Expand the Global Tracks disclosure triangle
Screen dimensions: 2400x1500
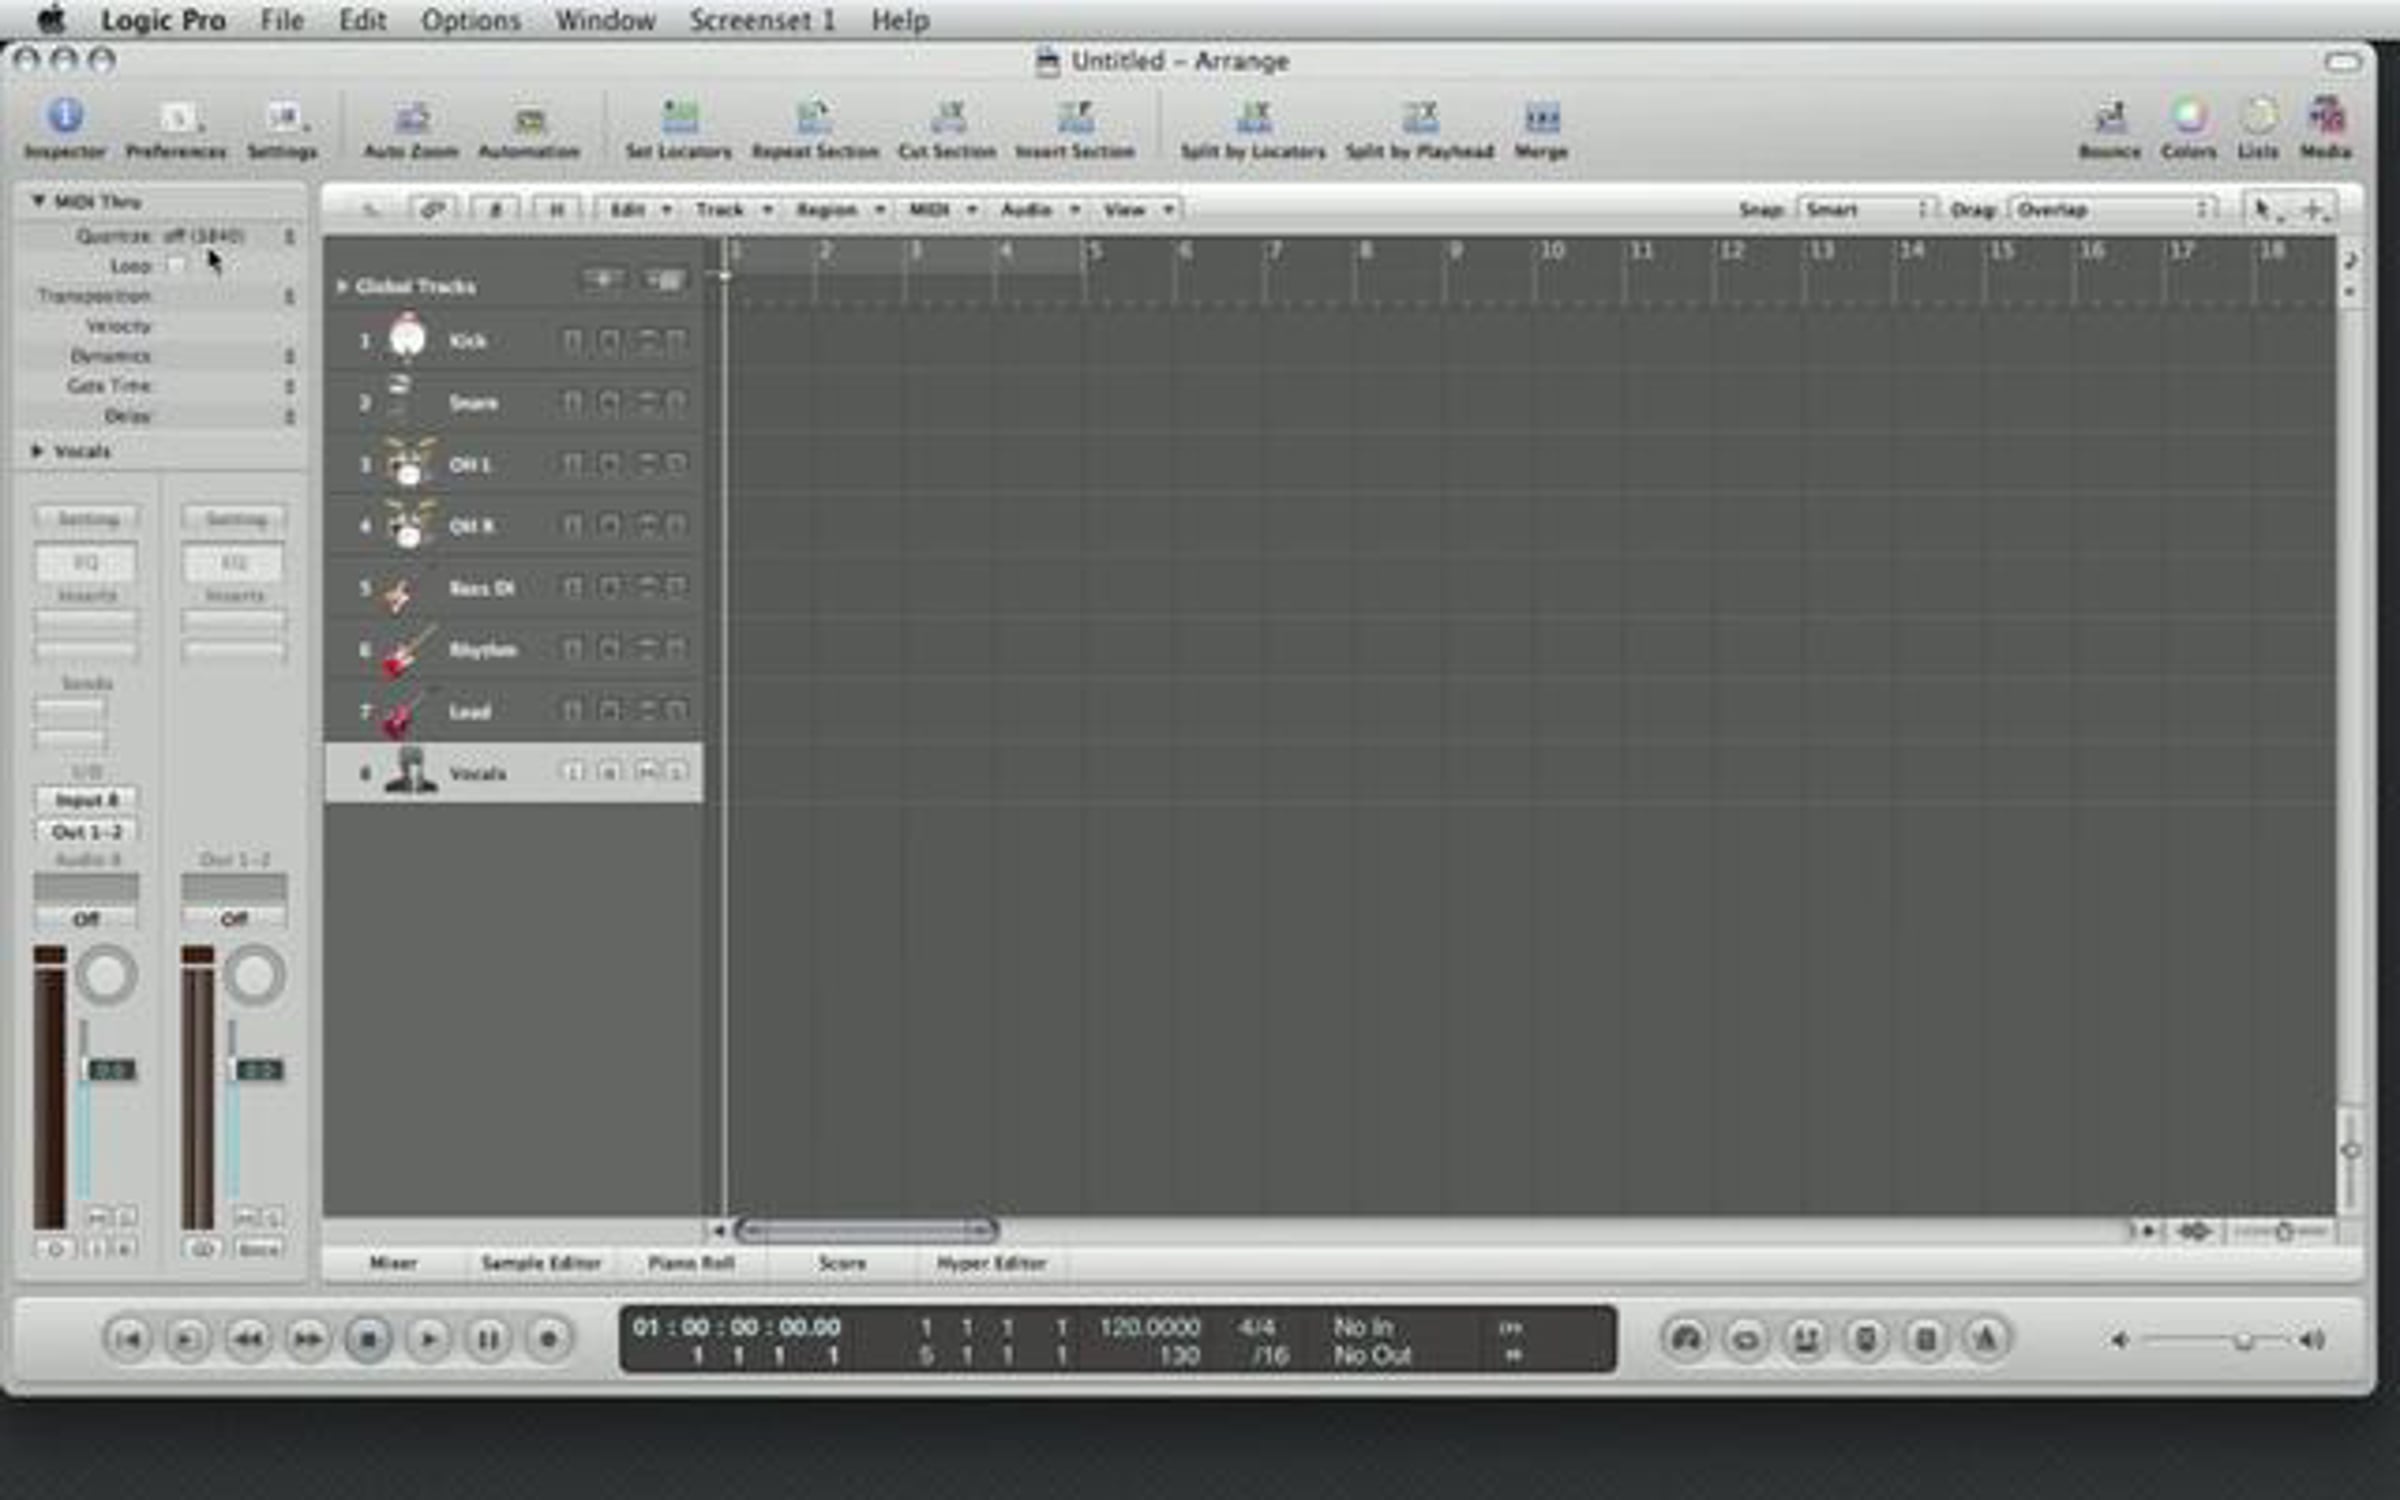point(342,287)
